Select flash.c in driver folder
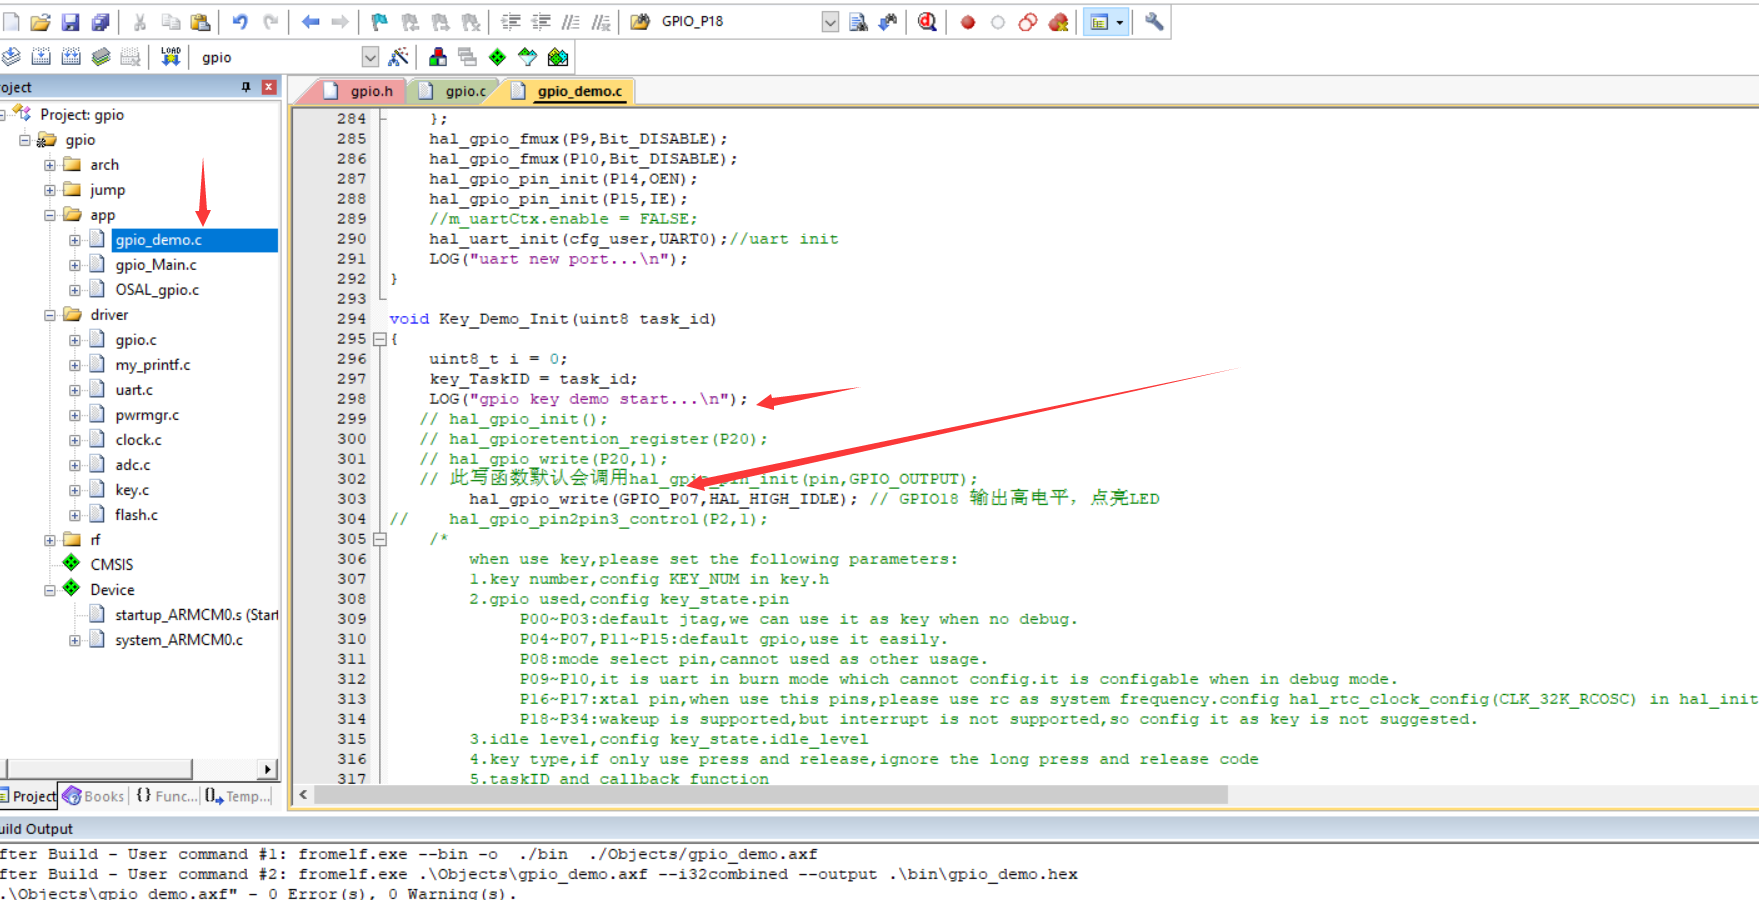The height and width of the screenshot is (900, 1759). coord(136,515)
